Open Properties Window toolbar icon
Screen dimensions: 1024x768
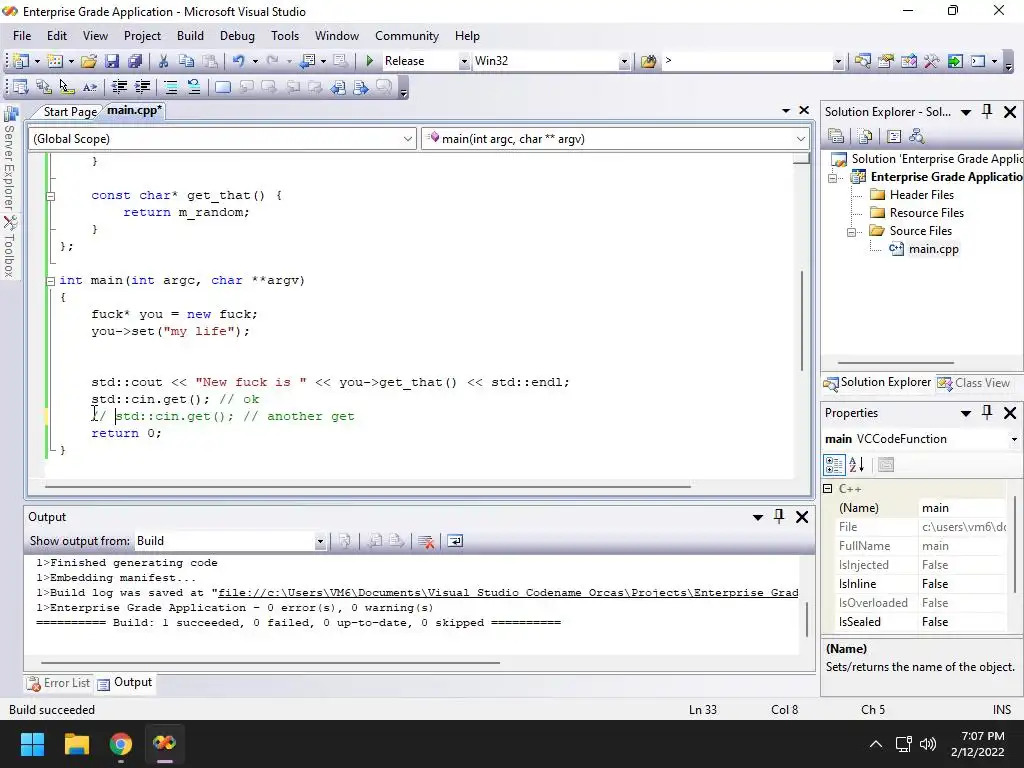click(x=886, y=61)
